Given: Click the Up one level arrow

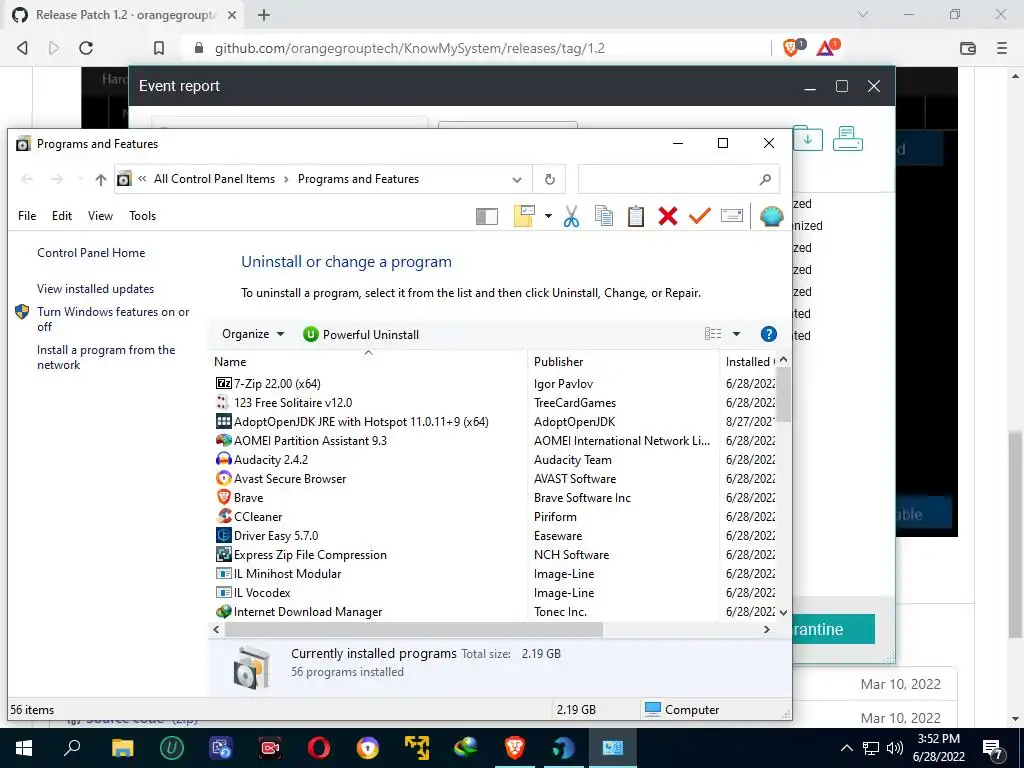Looking at the screenshot, I should click(x=101, y=180).
